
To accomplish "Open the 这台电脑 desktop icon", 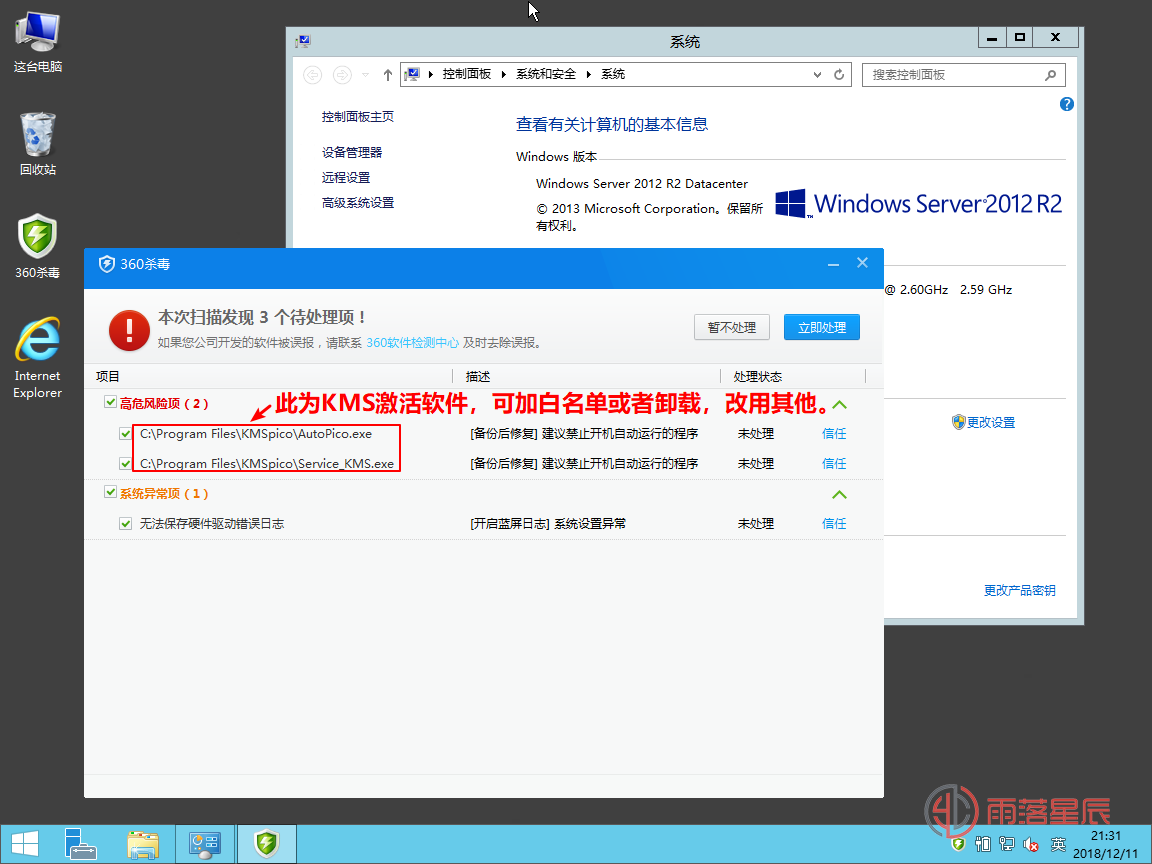I will (x=37, y=42).
